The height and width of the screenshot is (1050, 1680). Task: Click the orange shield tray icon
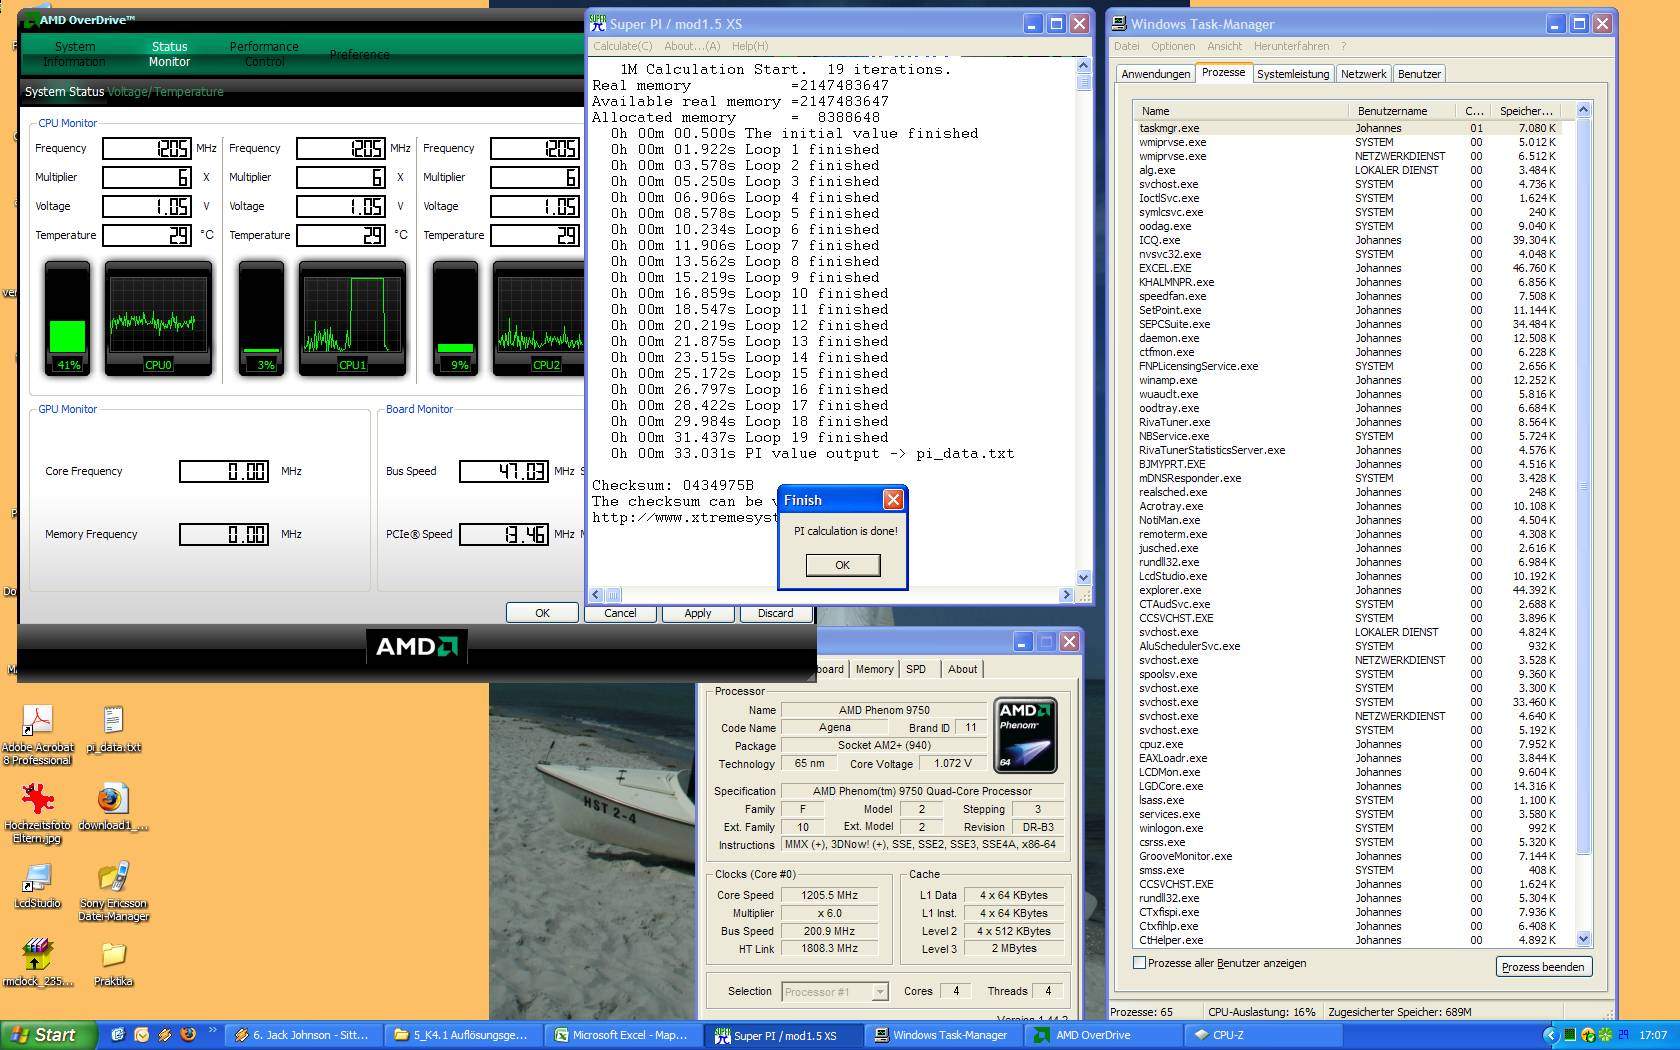[x=1588, y=1035]
